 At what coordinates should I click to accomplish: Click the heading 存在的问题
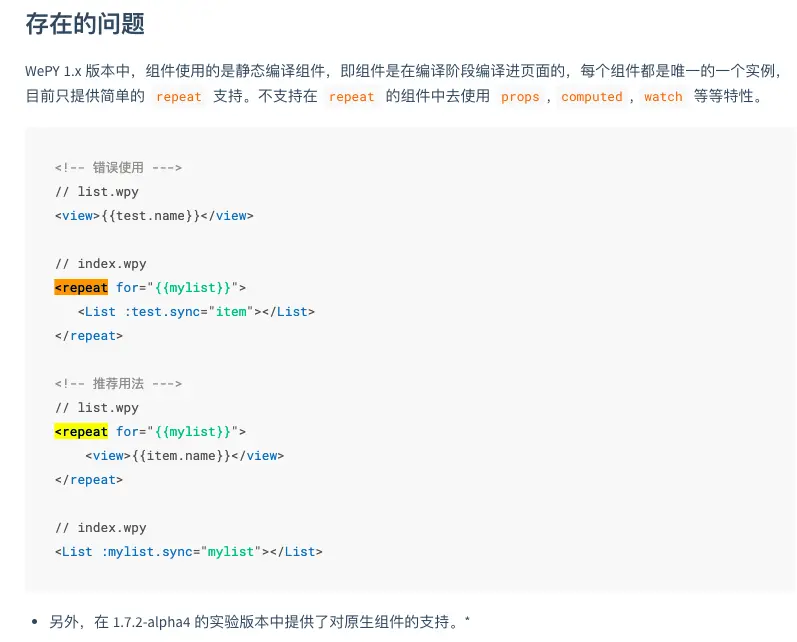[x=85, y=24]
